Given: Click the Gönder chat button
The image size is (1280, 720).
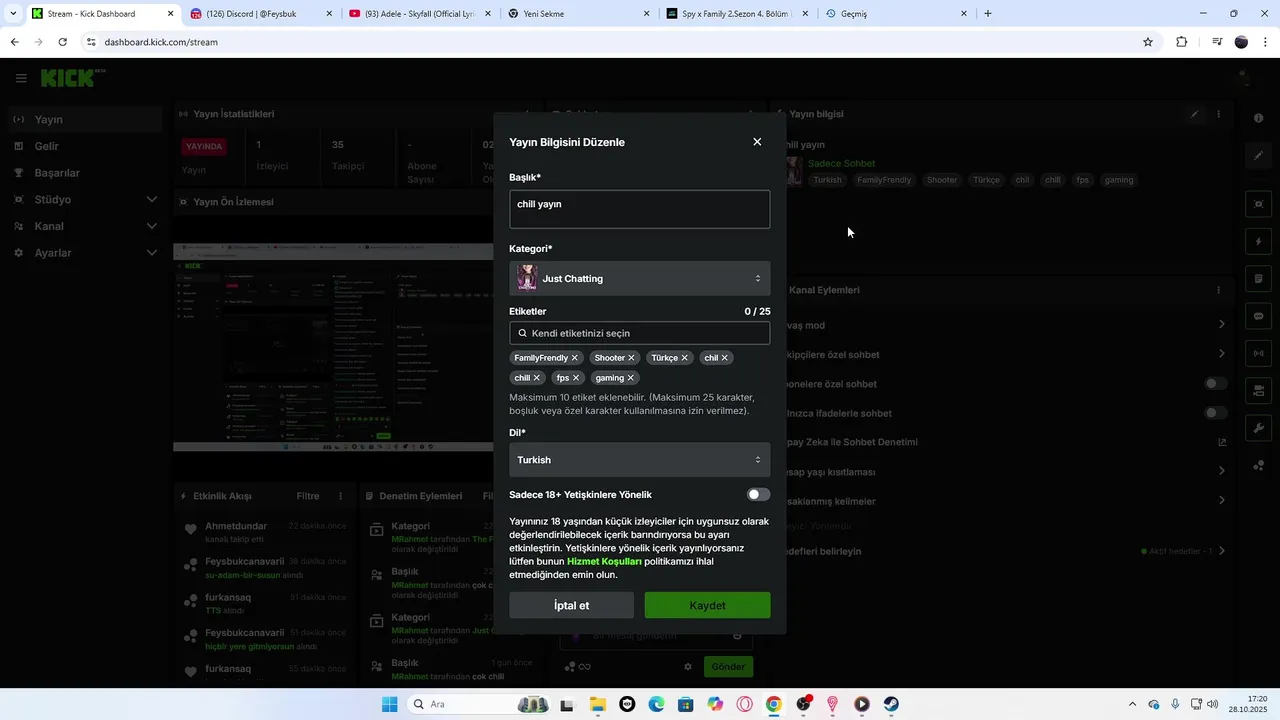Looking at the screenshot, I should tap(728, 667).
